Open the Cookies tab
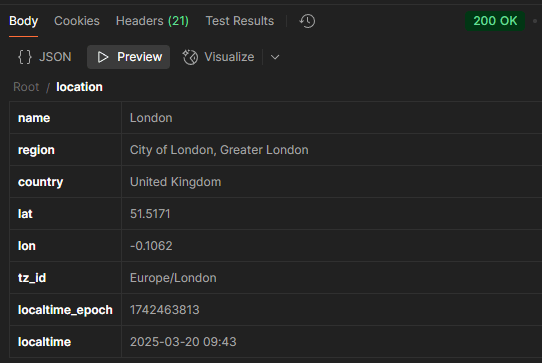542x363 pixels. point(77,21)
